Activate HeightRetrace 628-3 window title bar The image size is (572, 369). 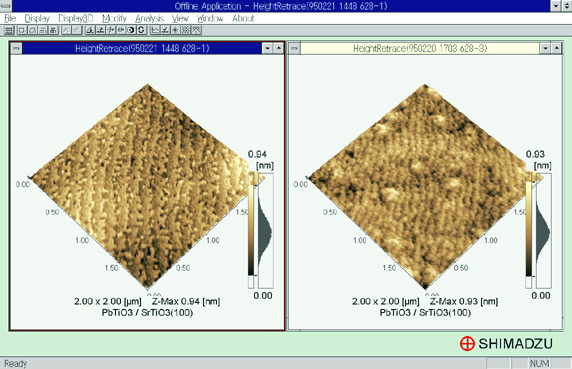click(420, 48)
